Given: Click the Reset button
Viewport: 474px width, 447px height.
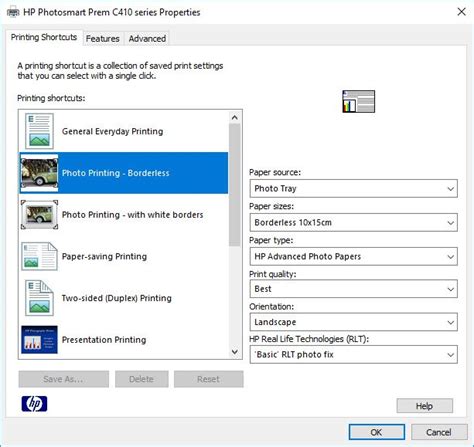Looking at the screenshot, I should [x=209, y=379].
